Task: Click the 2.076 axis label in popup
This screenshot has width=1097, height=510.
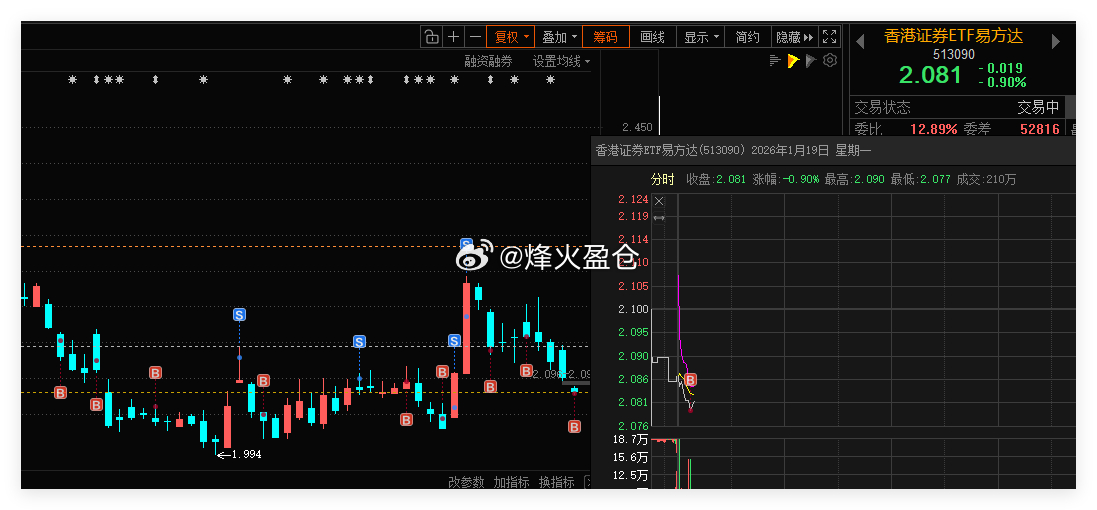Action: coord(633,425)
